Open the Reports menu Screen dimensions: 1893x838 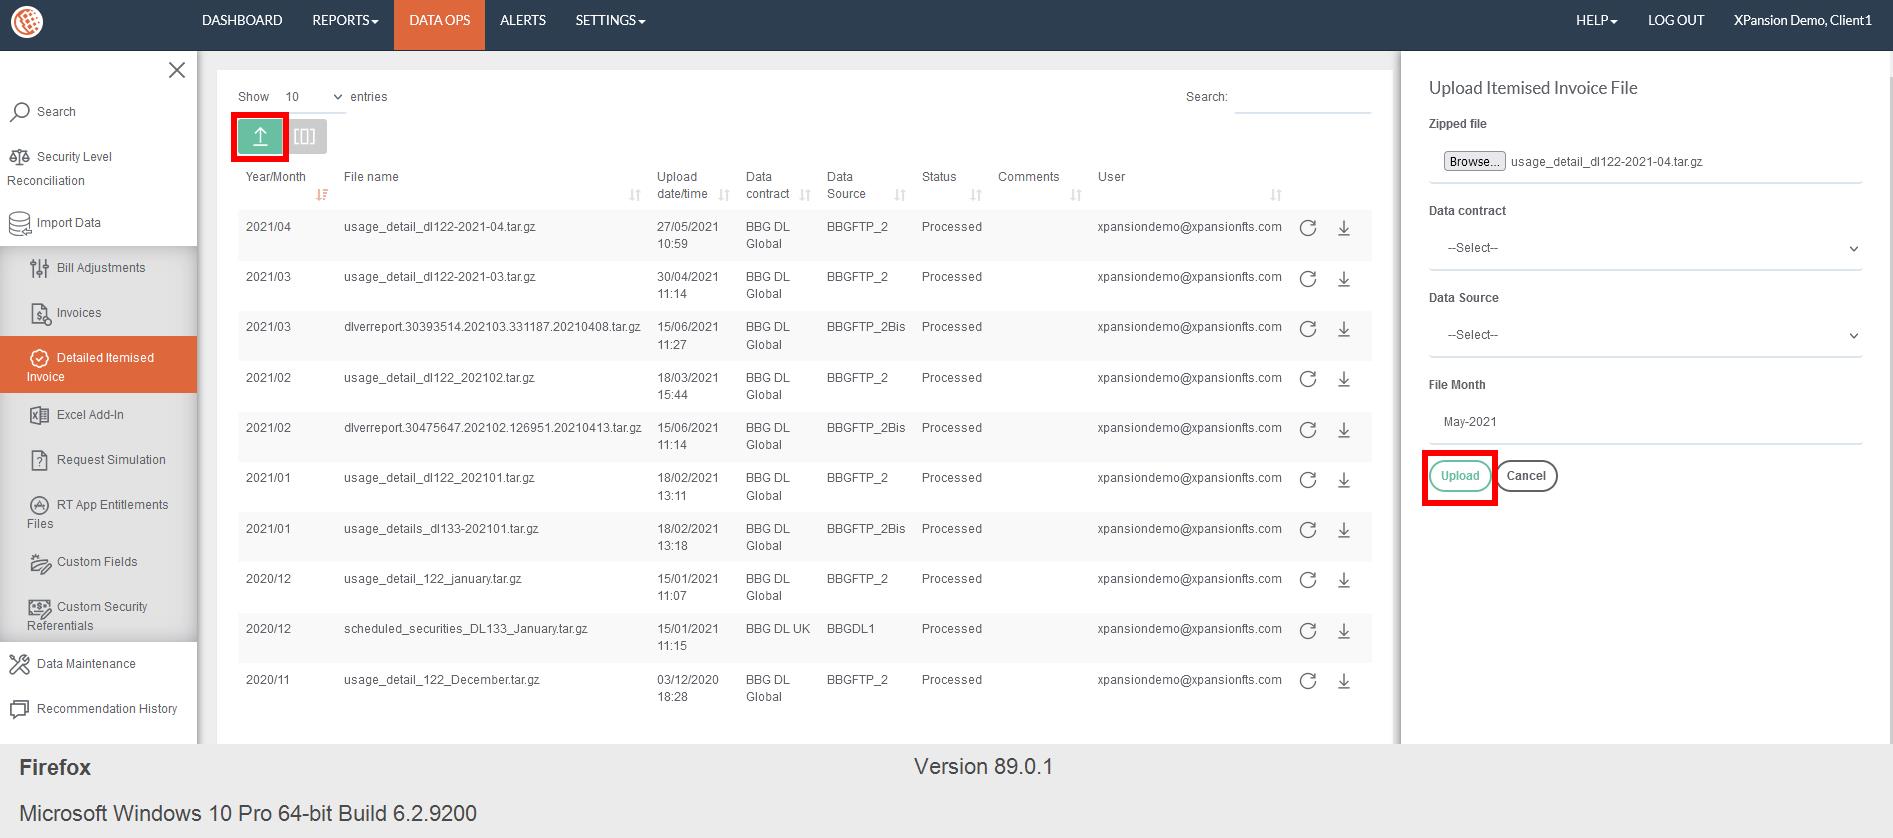tap(345, 21)
